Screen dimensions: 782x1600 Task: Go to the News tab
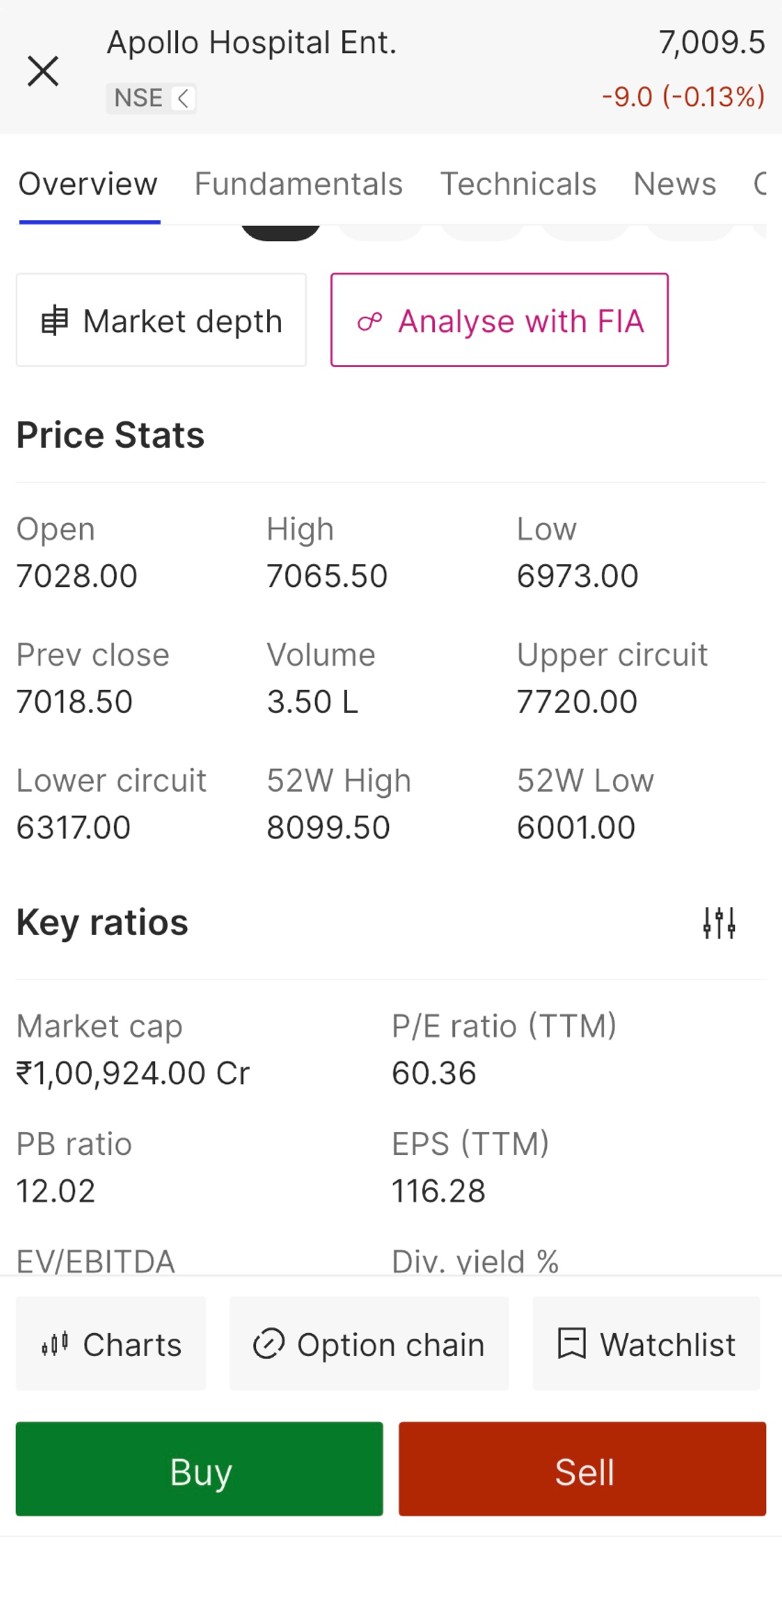point(674,184)
